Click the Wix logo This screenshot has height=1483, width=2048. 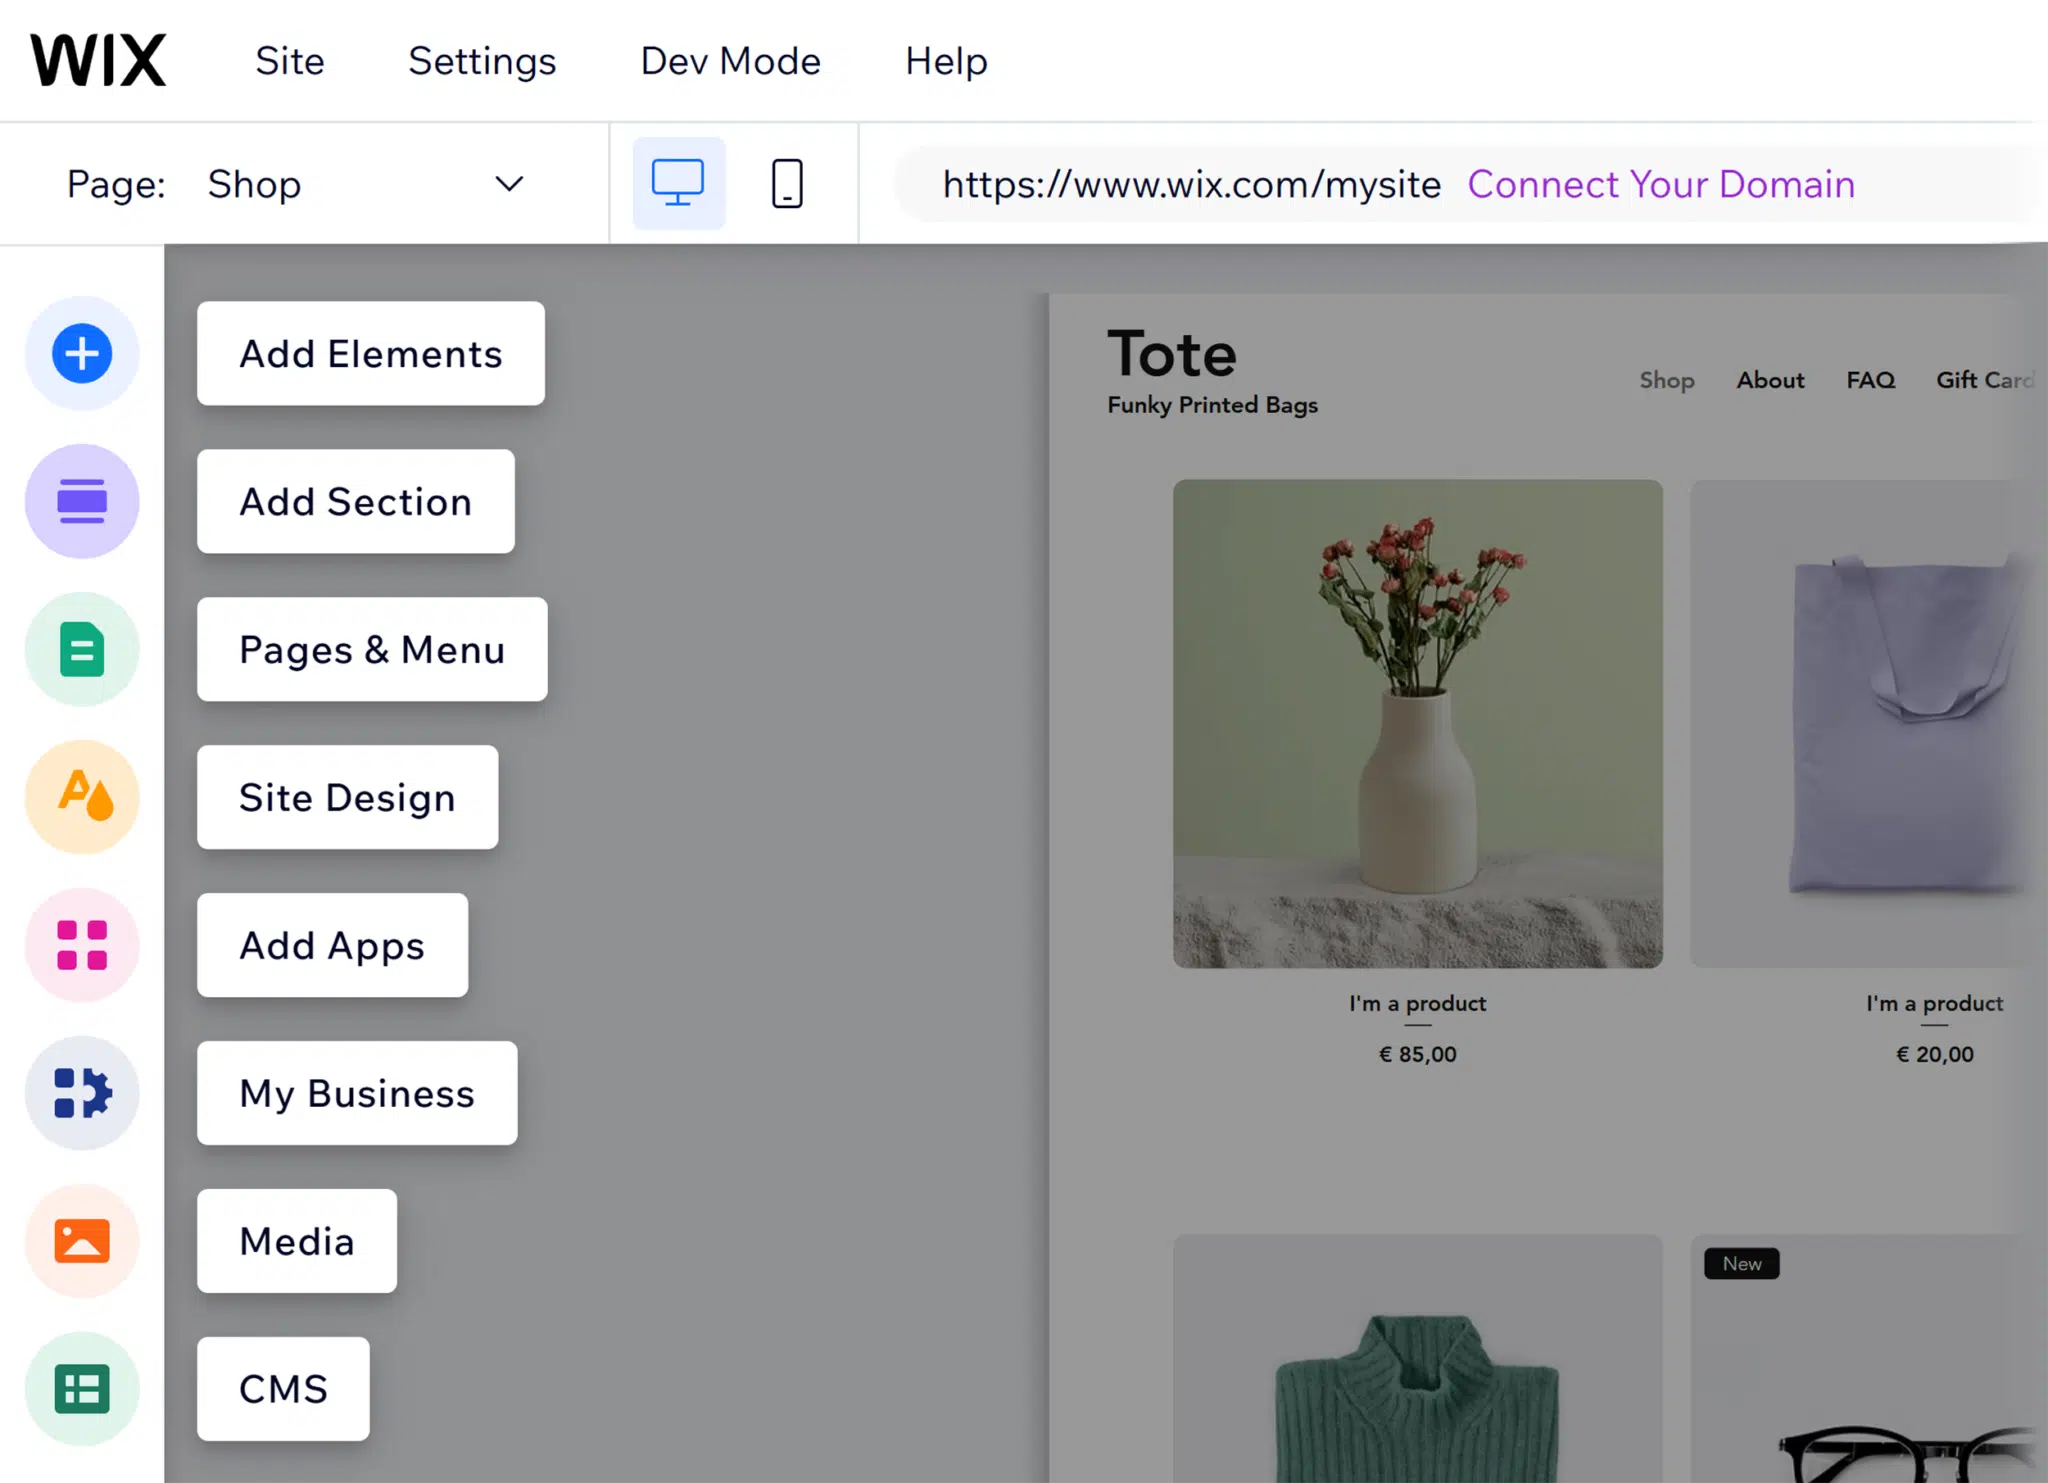pyautogui.click(x=98, y=60)
